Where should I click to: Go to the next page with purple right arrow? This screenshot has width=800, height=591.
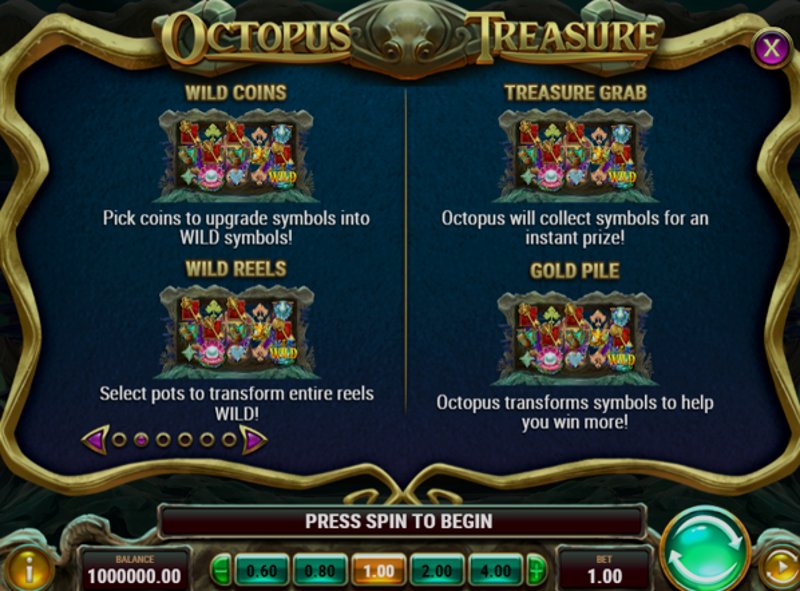[x=253, y=439]
